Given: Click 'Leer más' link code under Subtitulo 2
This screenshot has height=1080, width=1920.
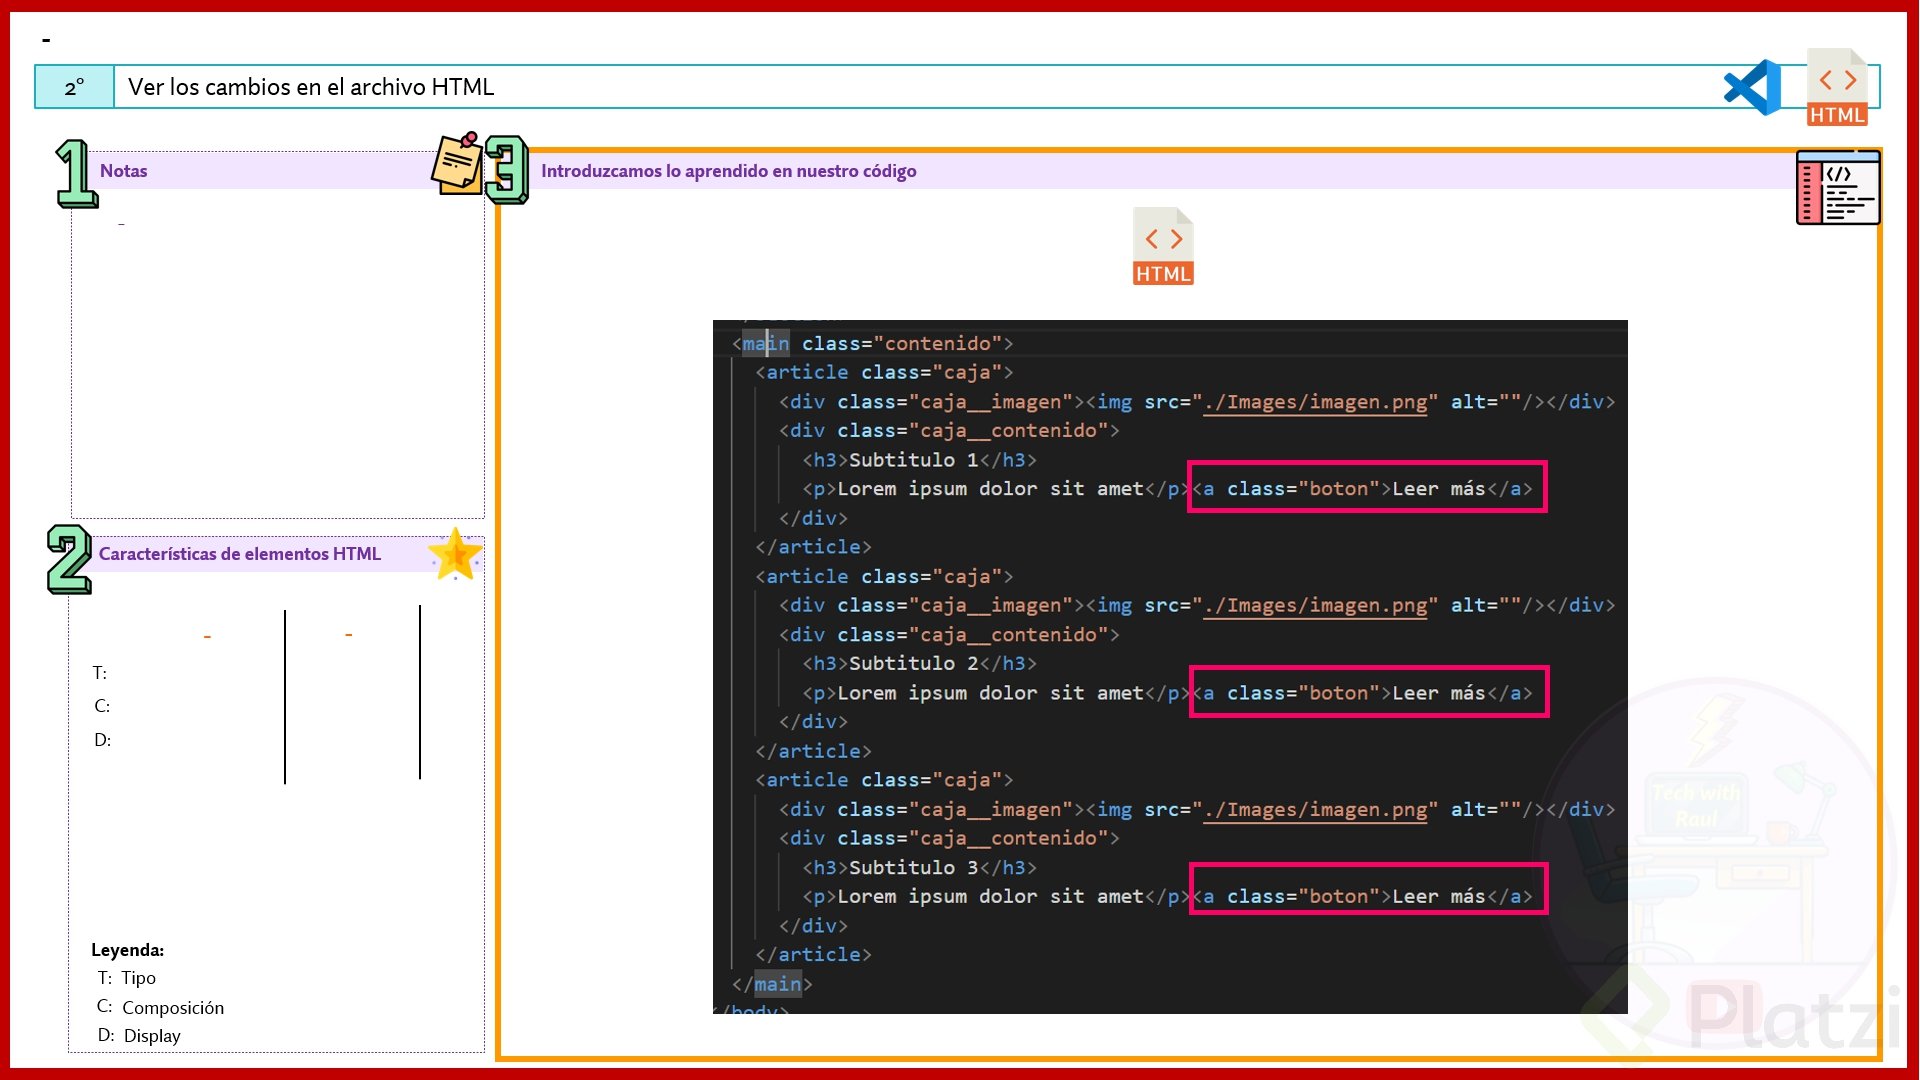Looking at the screenshot, I should click(x=1369, y=692).
